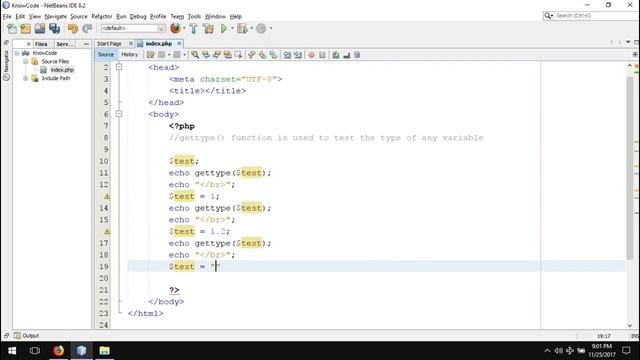Screen dimensions: 640x360
Task: Click Shift Line Left icon
Action: (x=287, y=55)
